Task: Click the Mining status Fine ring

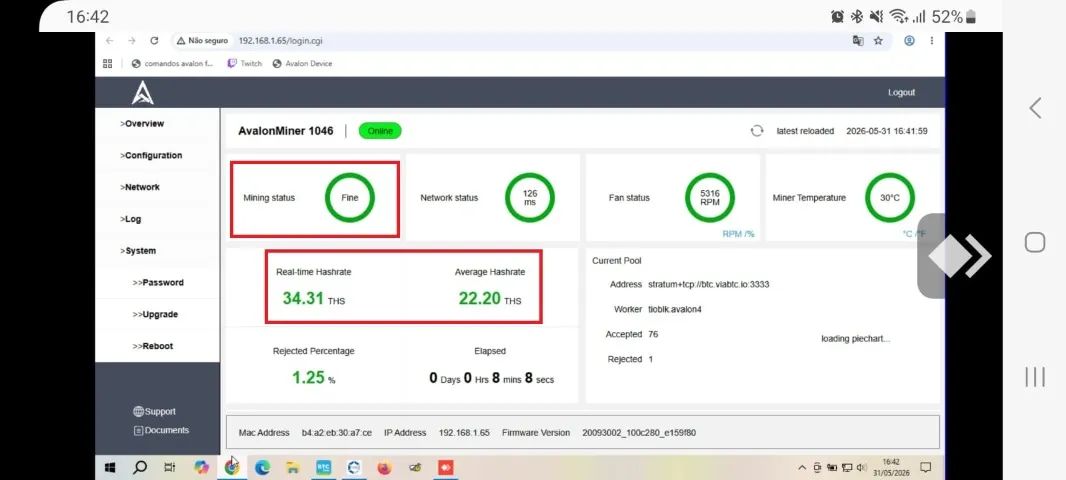Action: (x=349, y=198)
